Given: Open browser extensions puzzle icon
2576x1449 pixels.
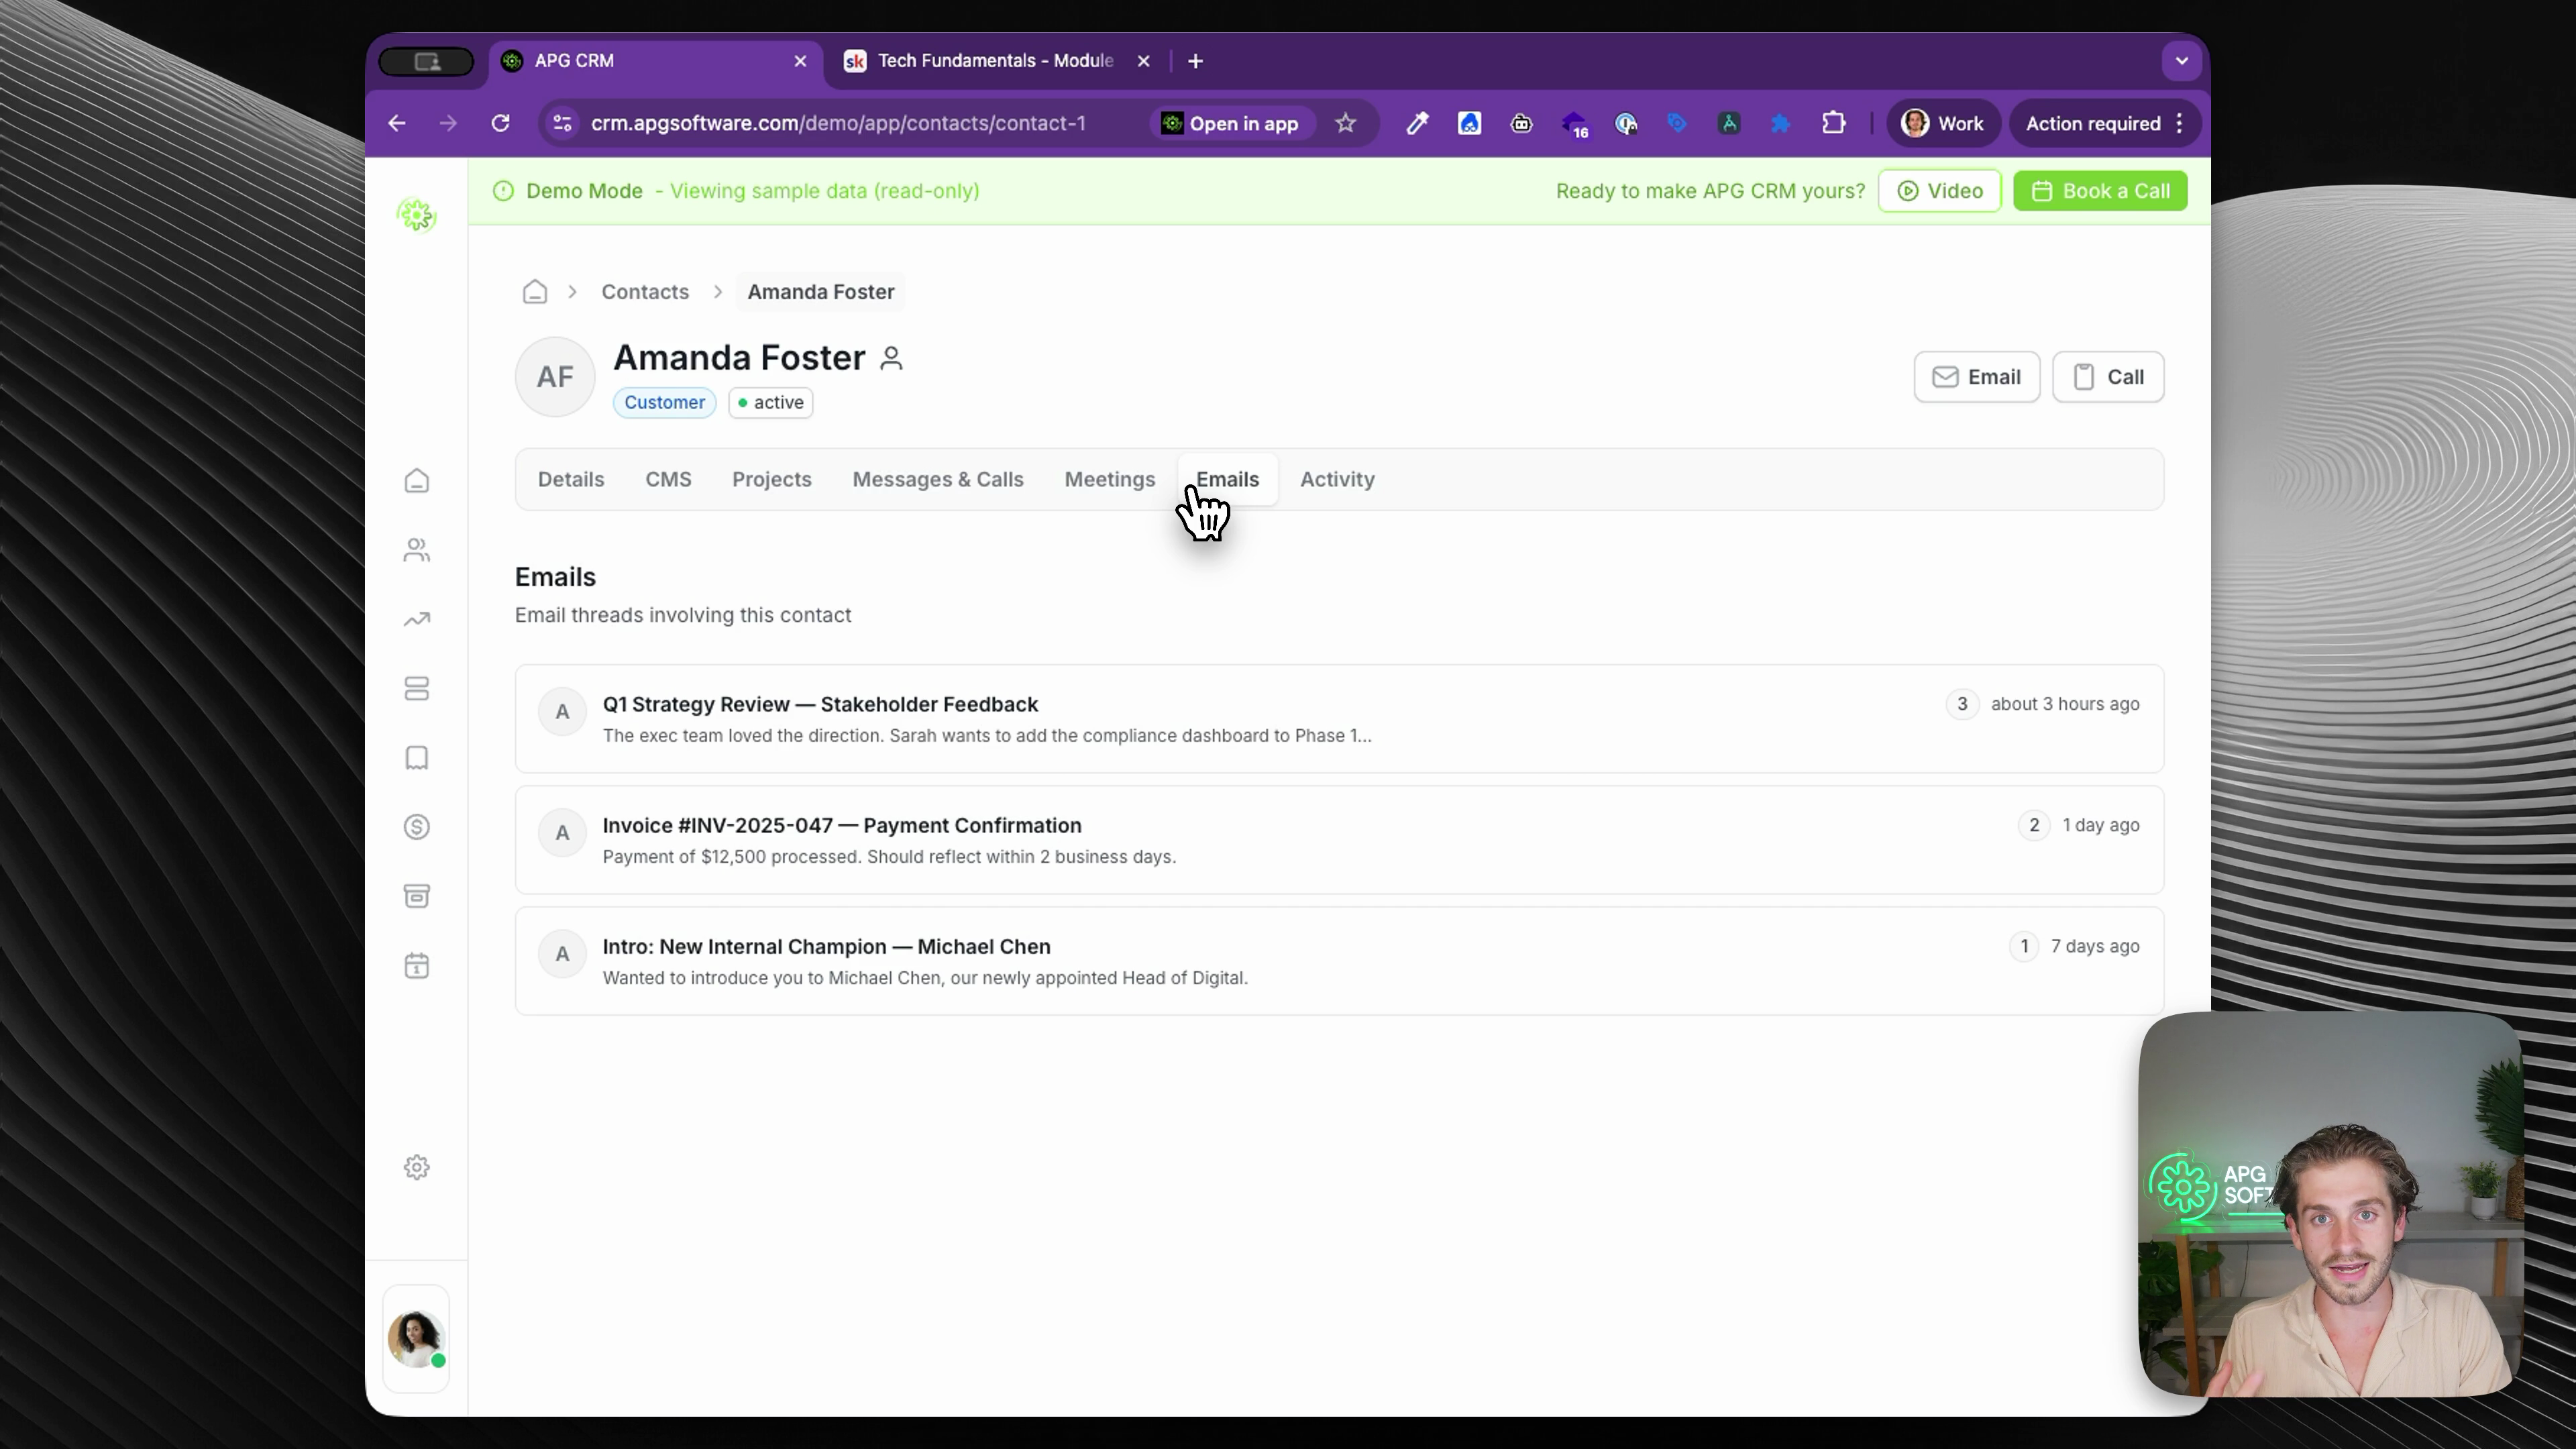Looking at the screenshot, I should [x=1833, y=123].
